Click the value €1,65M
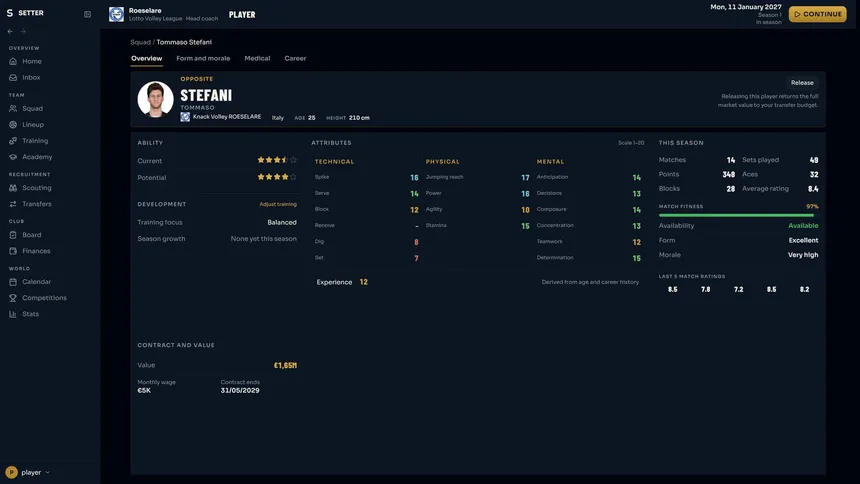This screenshot has width=860, height=484. (x=285, y=365)
